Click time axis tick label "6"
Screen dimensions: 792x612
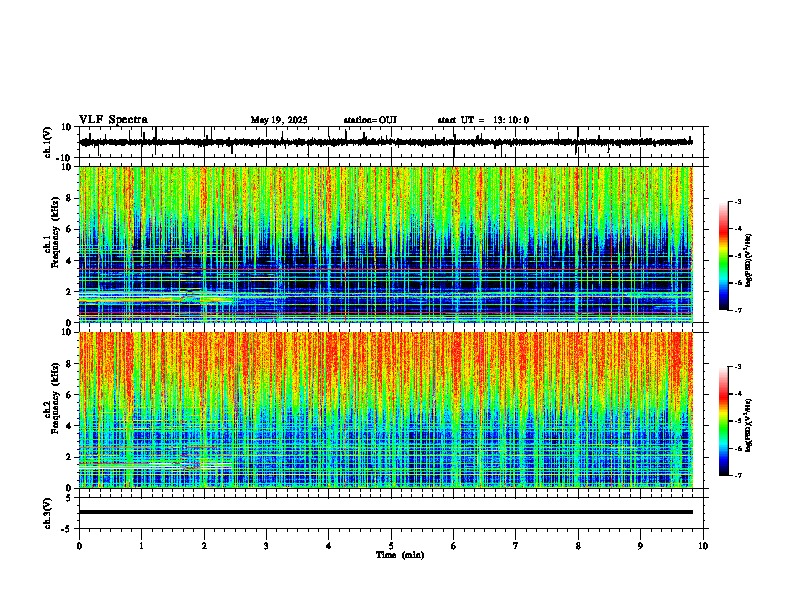click(x=454, y=546)
